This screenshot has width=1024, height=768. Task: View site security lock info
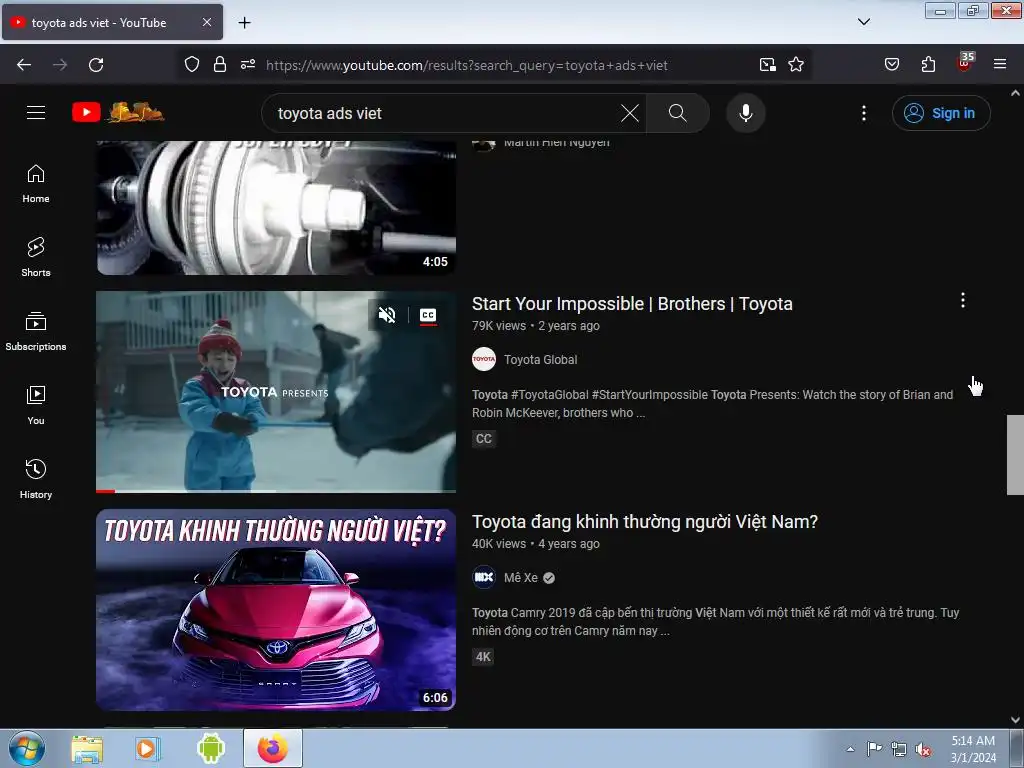point(220,64)
